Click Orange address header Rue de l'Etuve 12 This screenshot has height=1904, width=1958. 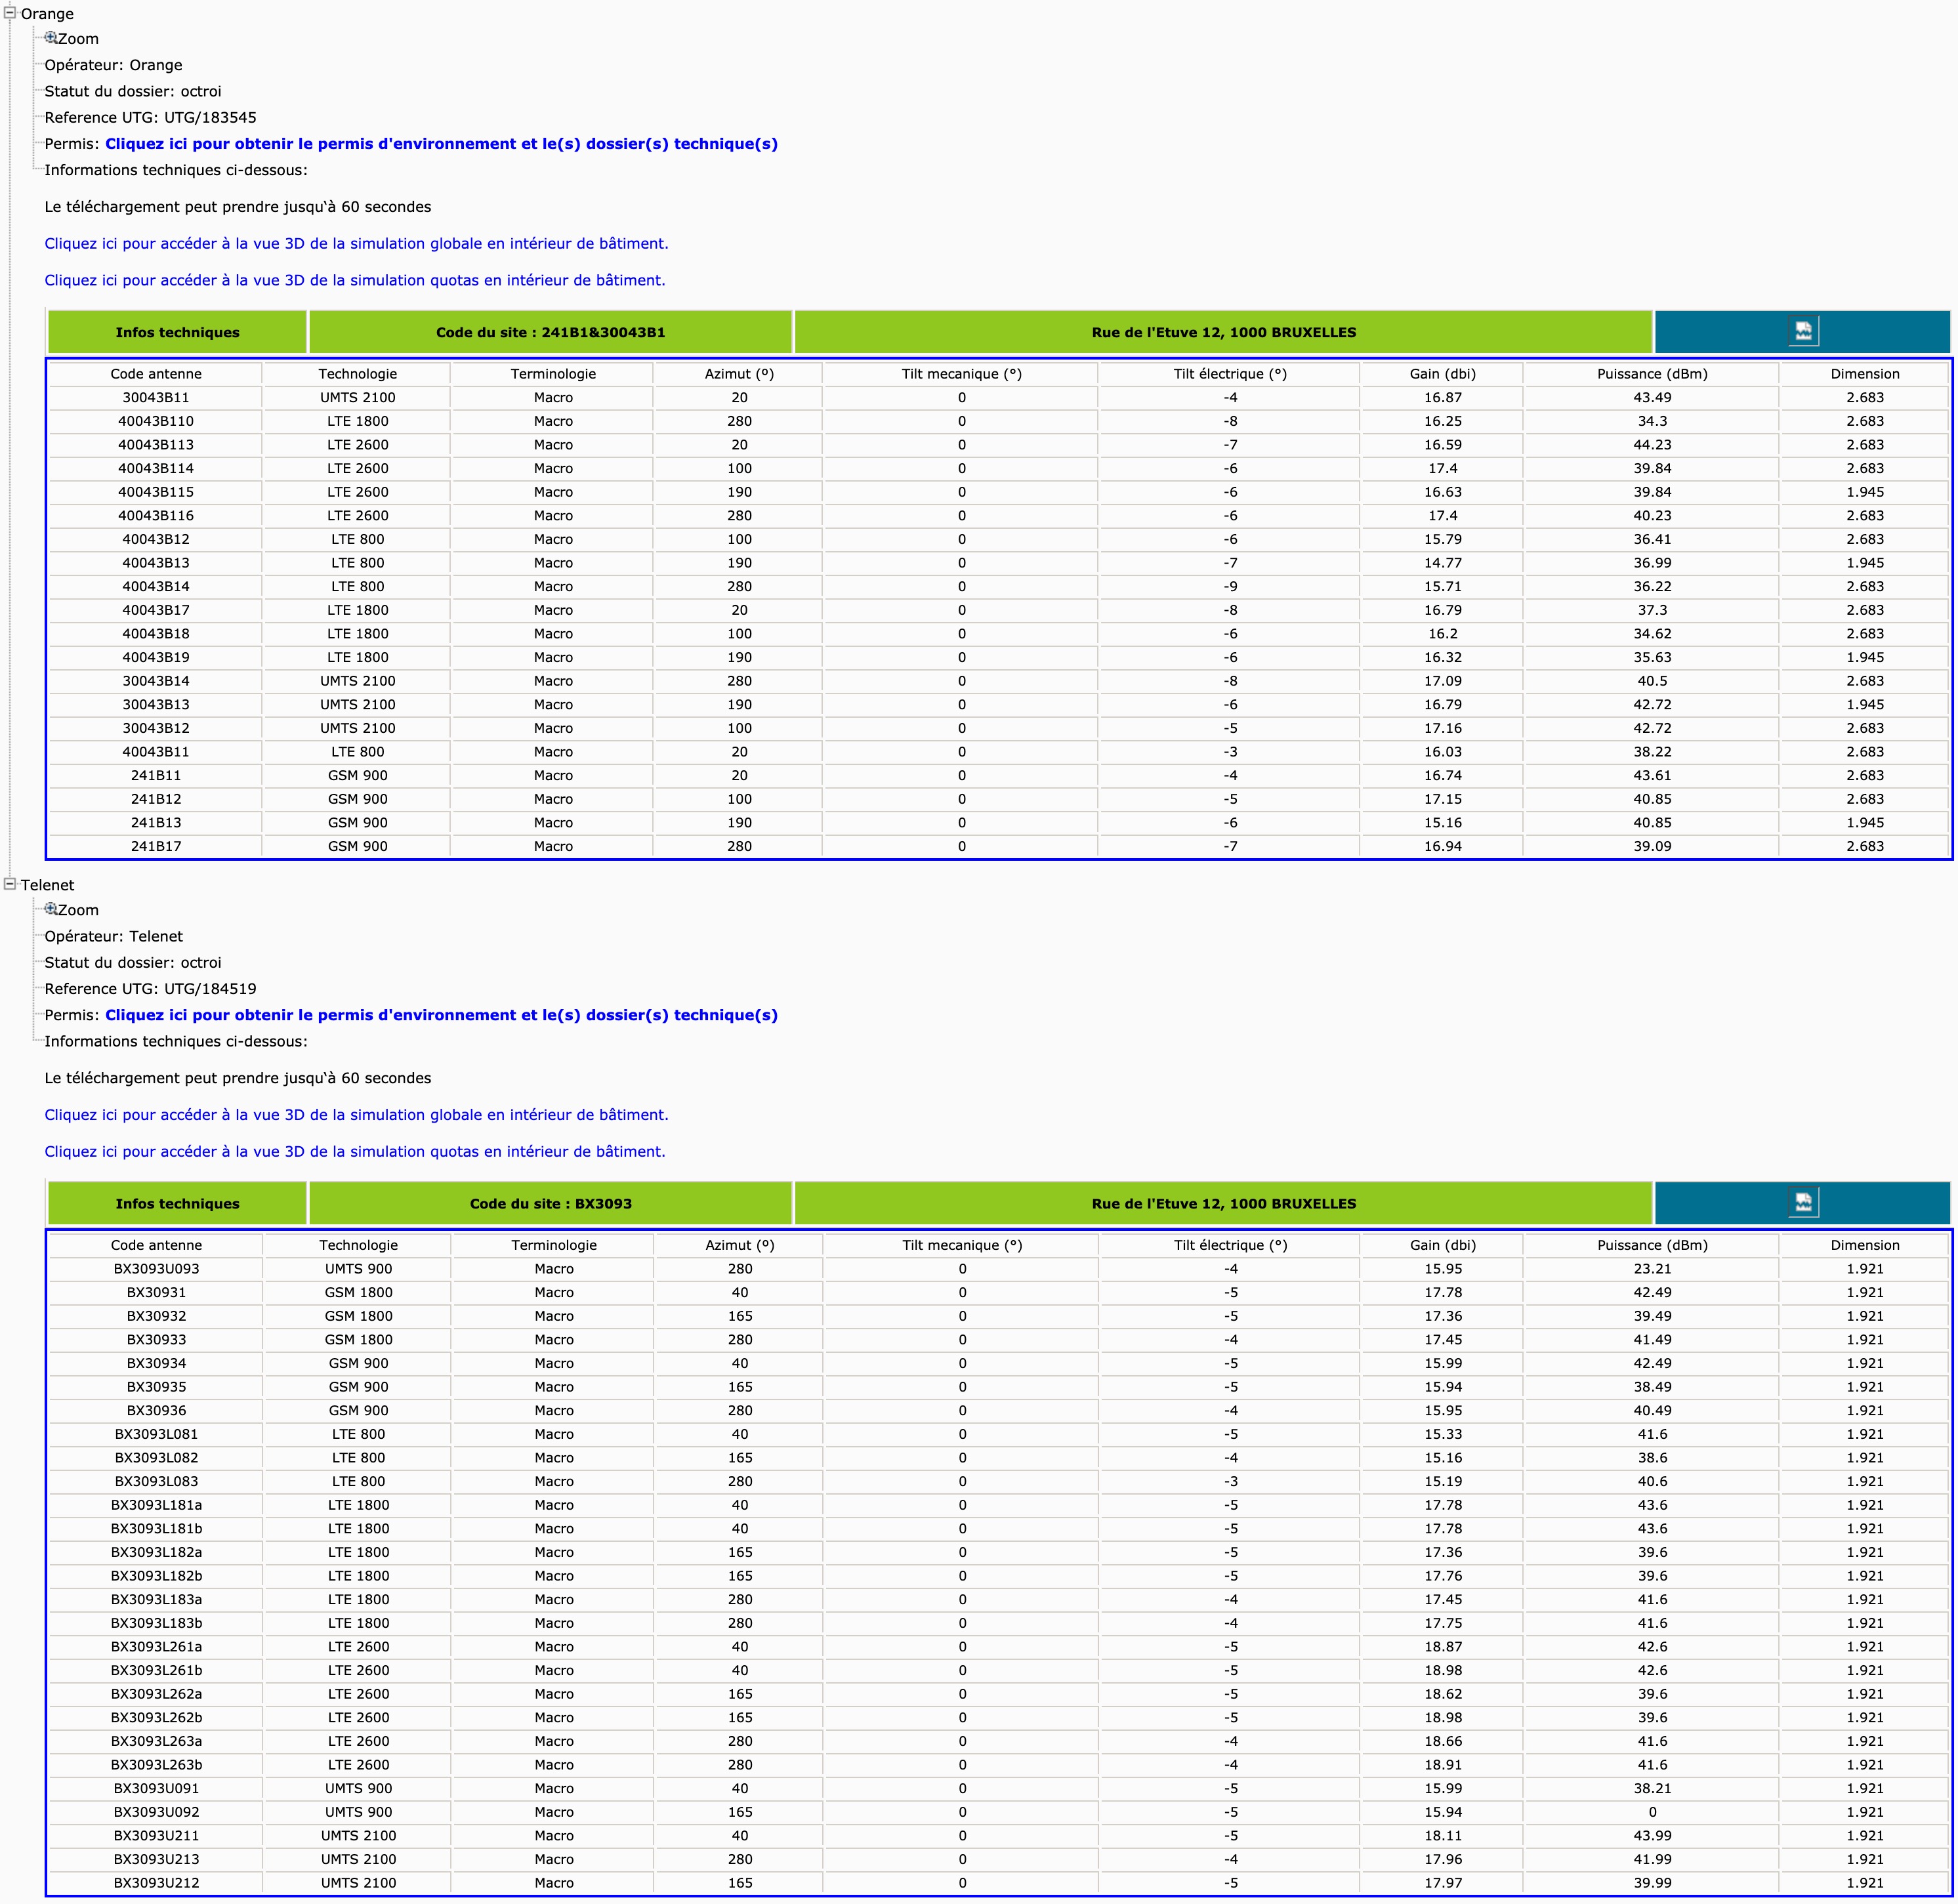[x=1224, y=332]
